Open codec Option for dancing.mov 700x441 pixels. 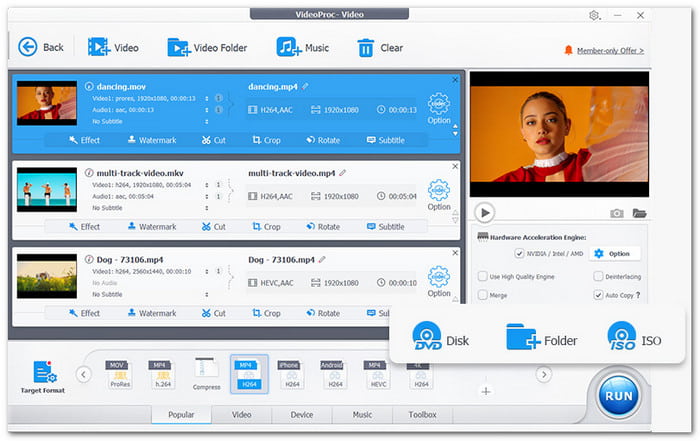coord(439,108)
